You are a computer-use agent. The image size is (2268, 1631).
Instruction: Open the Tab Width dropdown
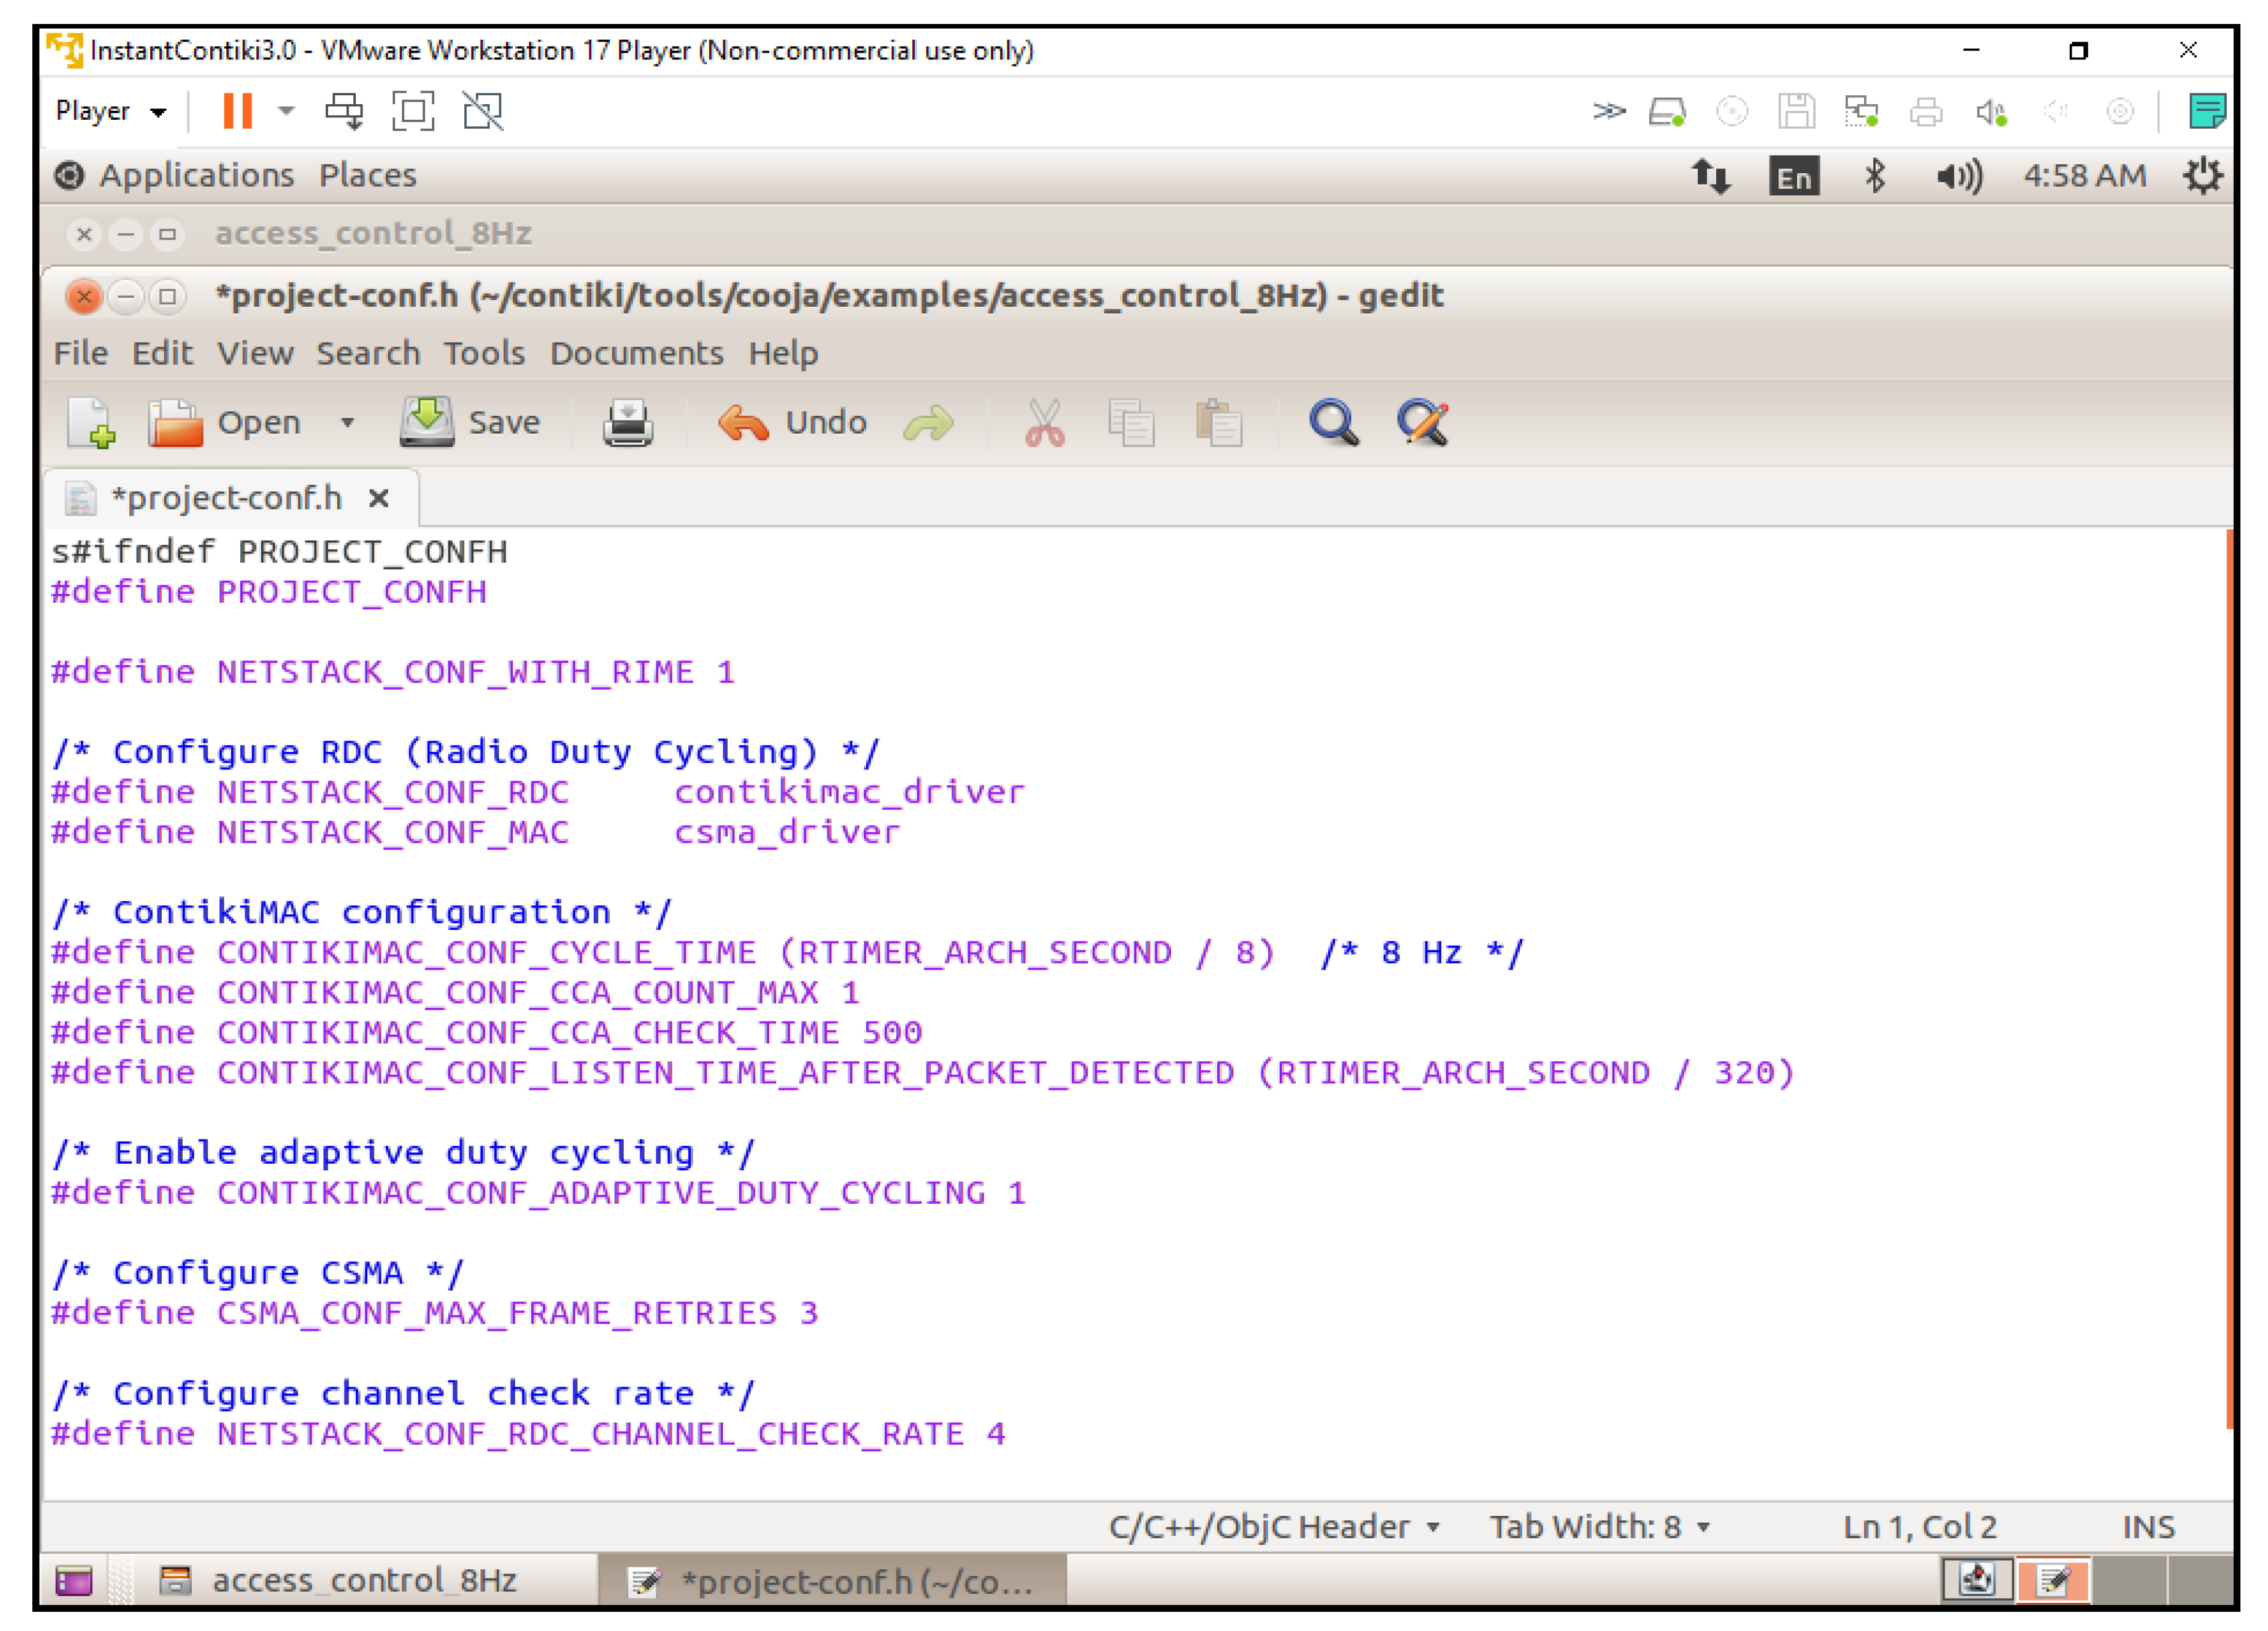1598,1526
